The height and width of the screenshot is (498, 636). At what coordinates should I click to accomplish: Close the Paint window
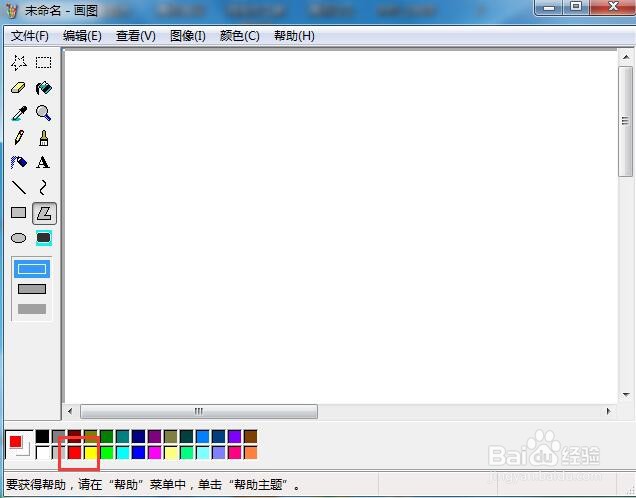pos(613,7)
